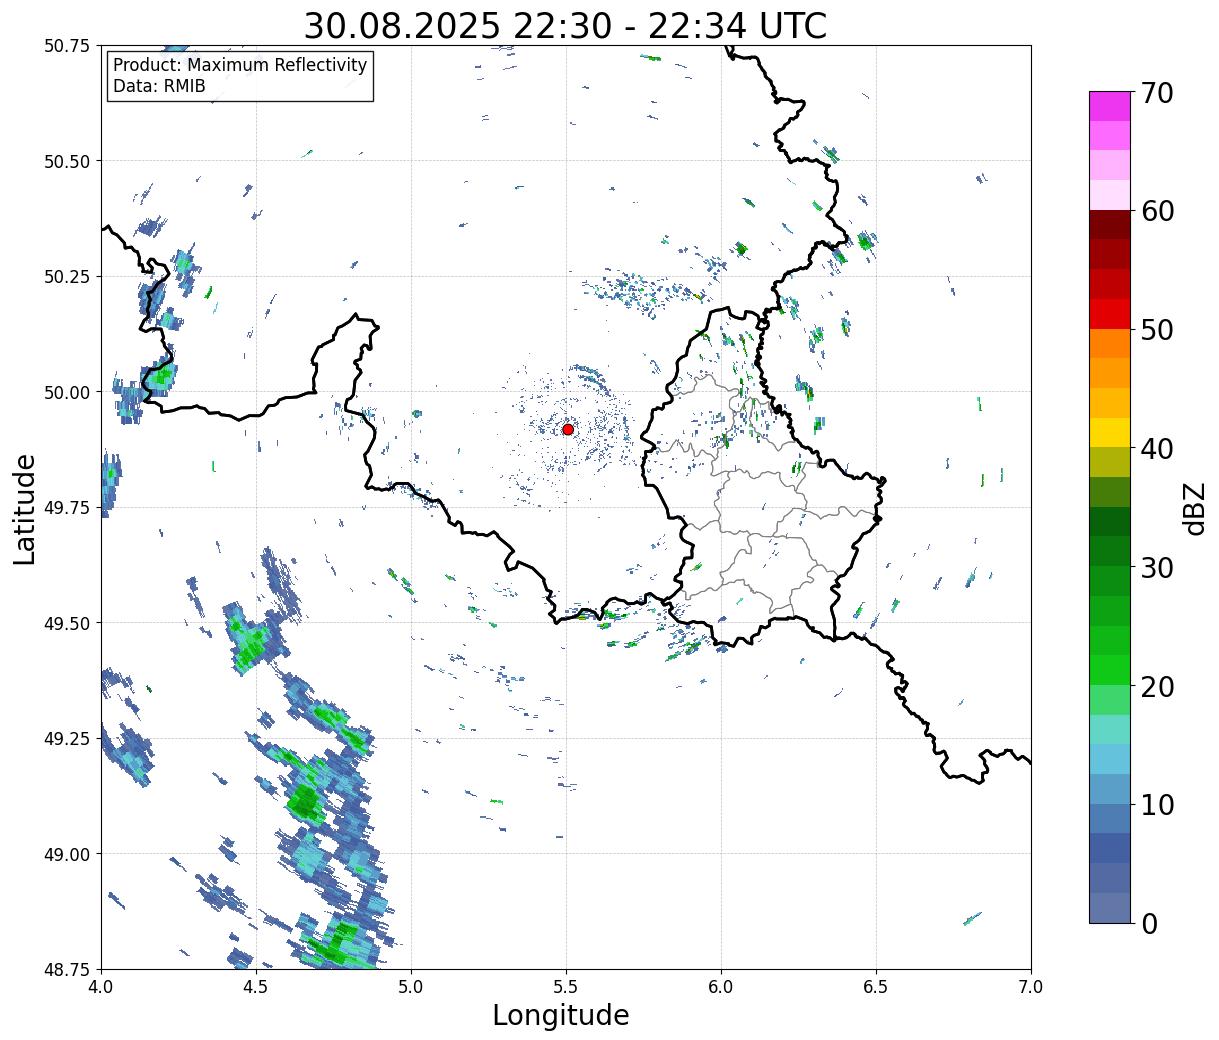Click the longitude tick label 4.5
1219x1040 pixels.
pos(256,987)
